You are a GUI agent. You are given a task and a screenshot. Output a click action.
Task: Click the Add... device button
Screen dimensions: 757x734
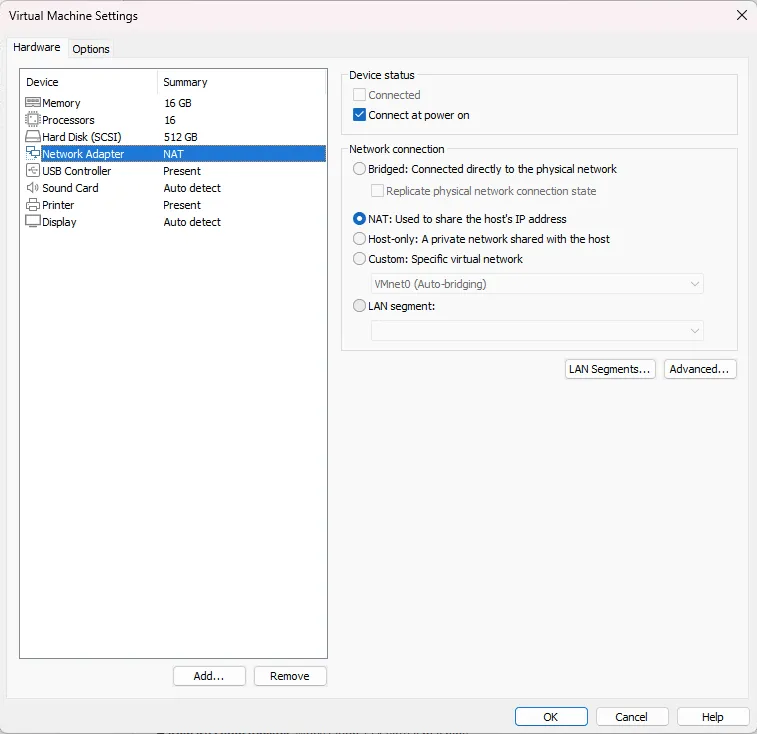point(209,676)
